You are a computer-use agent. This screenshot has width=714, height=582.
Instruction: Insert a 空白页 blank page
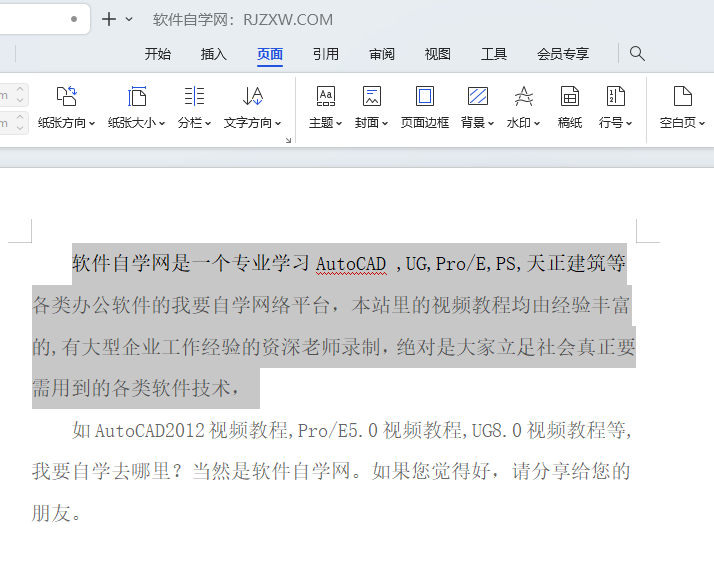682,96
